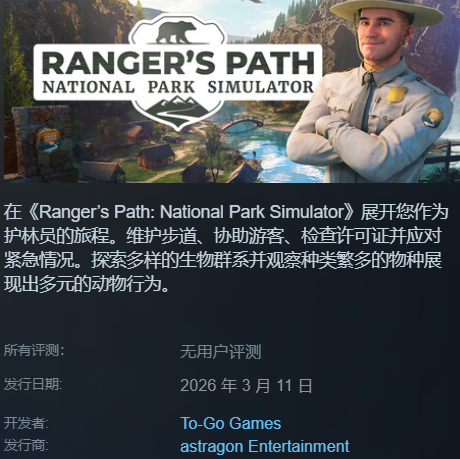Click the mountain emblem below the logo

176,108
